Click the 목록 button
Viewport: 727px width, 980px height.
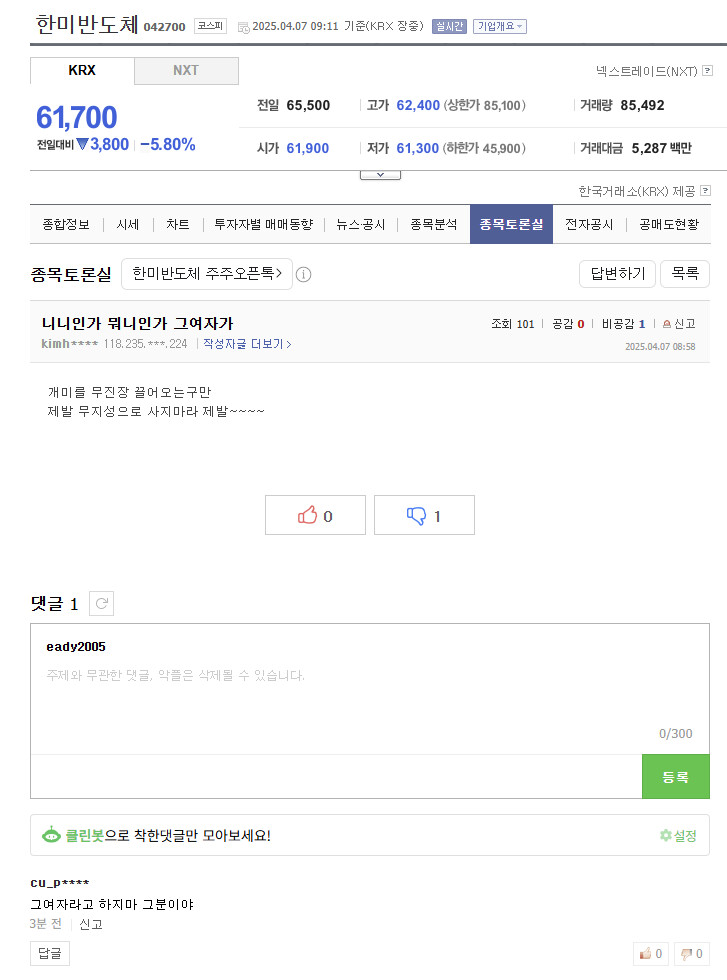685,274
